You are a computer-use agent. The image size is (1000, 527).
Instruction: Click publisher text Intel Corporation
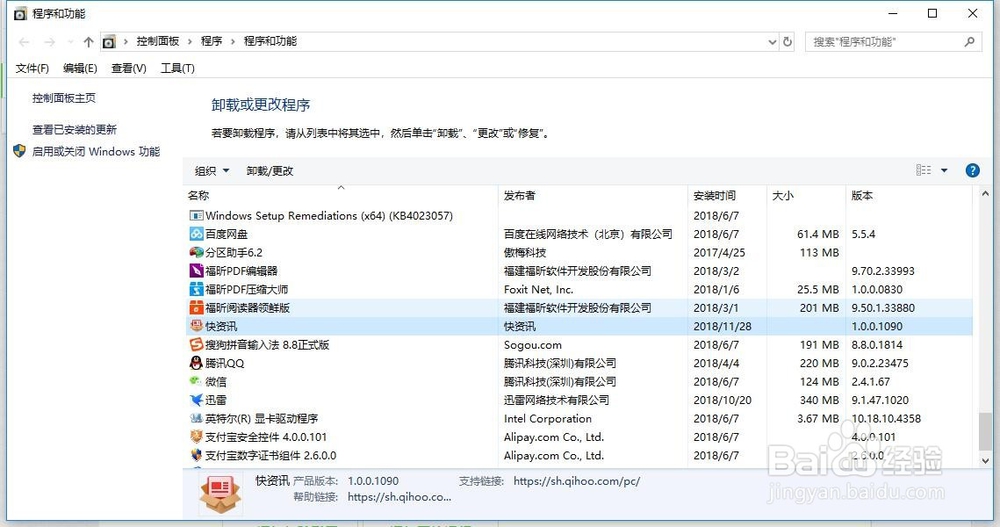[x=548, y=419]
